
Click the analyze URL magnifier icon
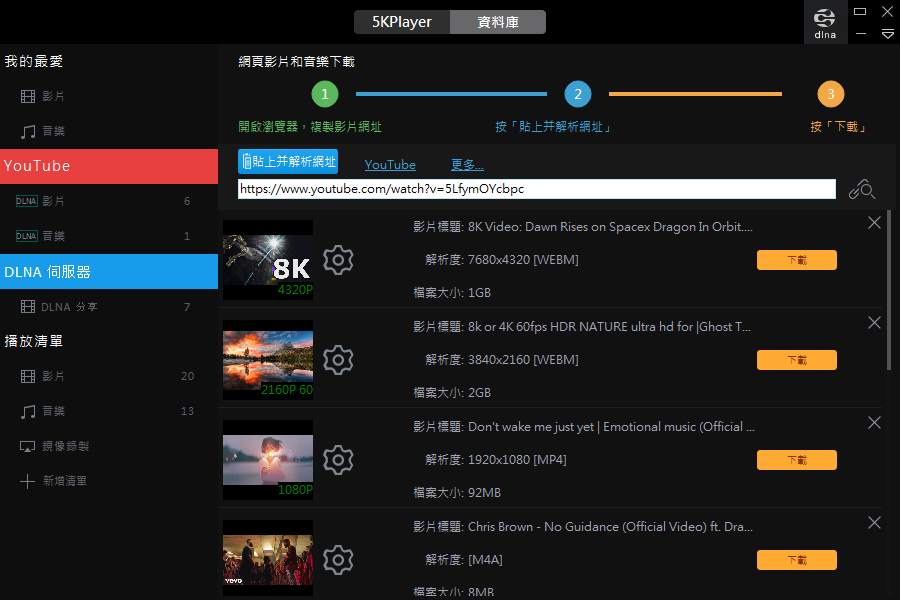point(861,189)
